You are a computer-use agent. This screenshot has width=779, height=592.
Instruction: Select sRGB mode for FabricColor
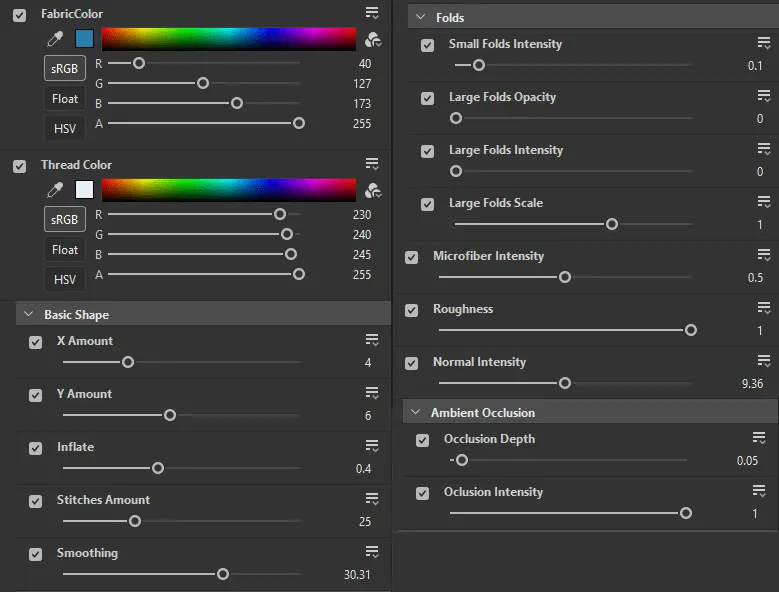pos(65,69)
